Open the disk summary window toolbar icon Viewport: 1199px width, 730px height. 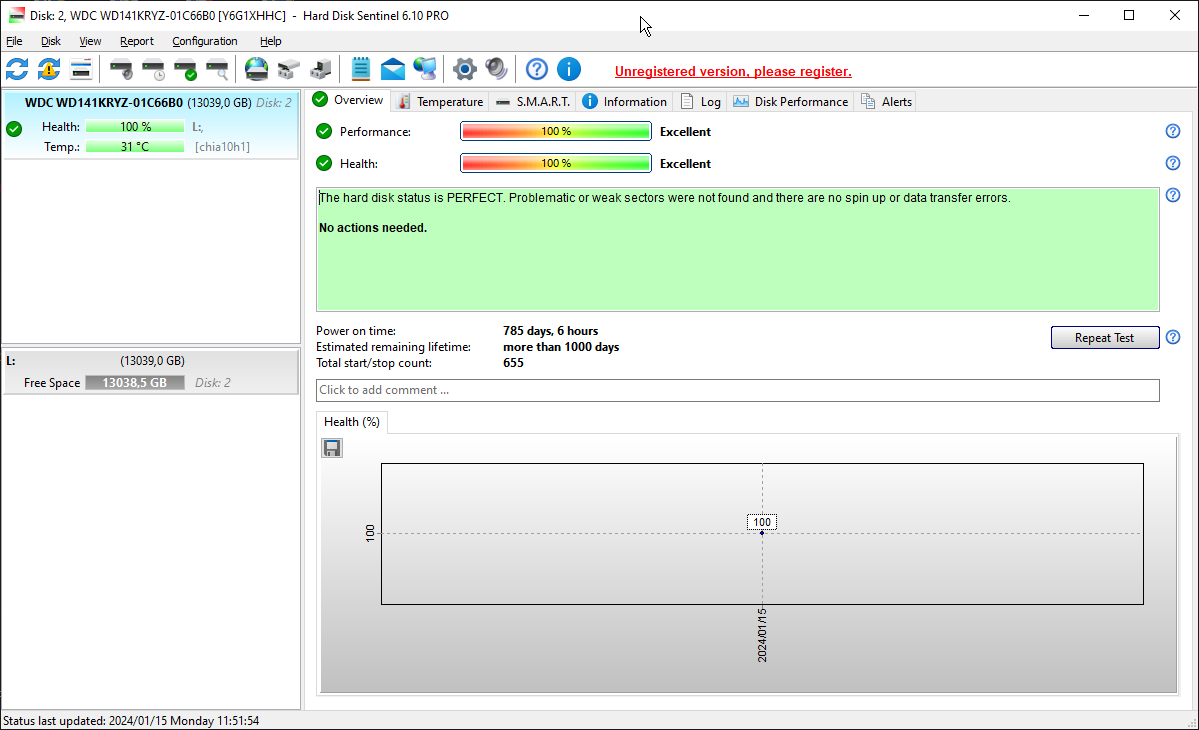tap(81, 70)
